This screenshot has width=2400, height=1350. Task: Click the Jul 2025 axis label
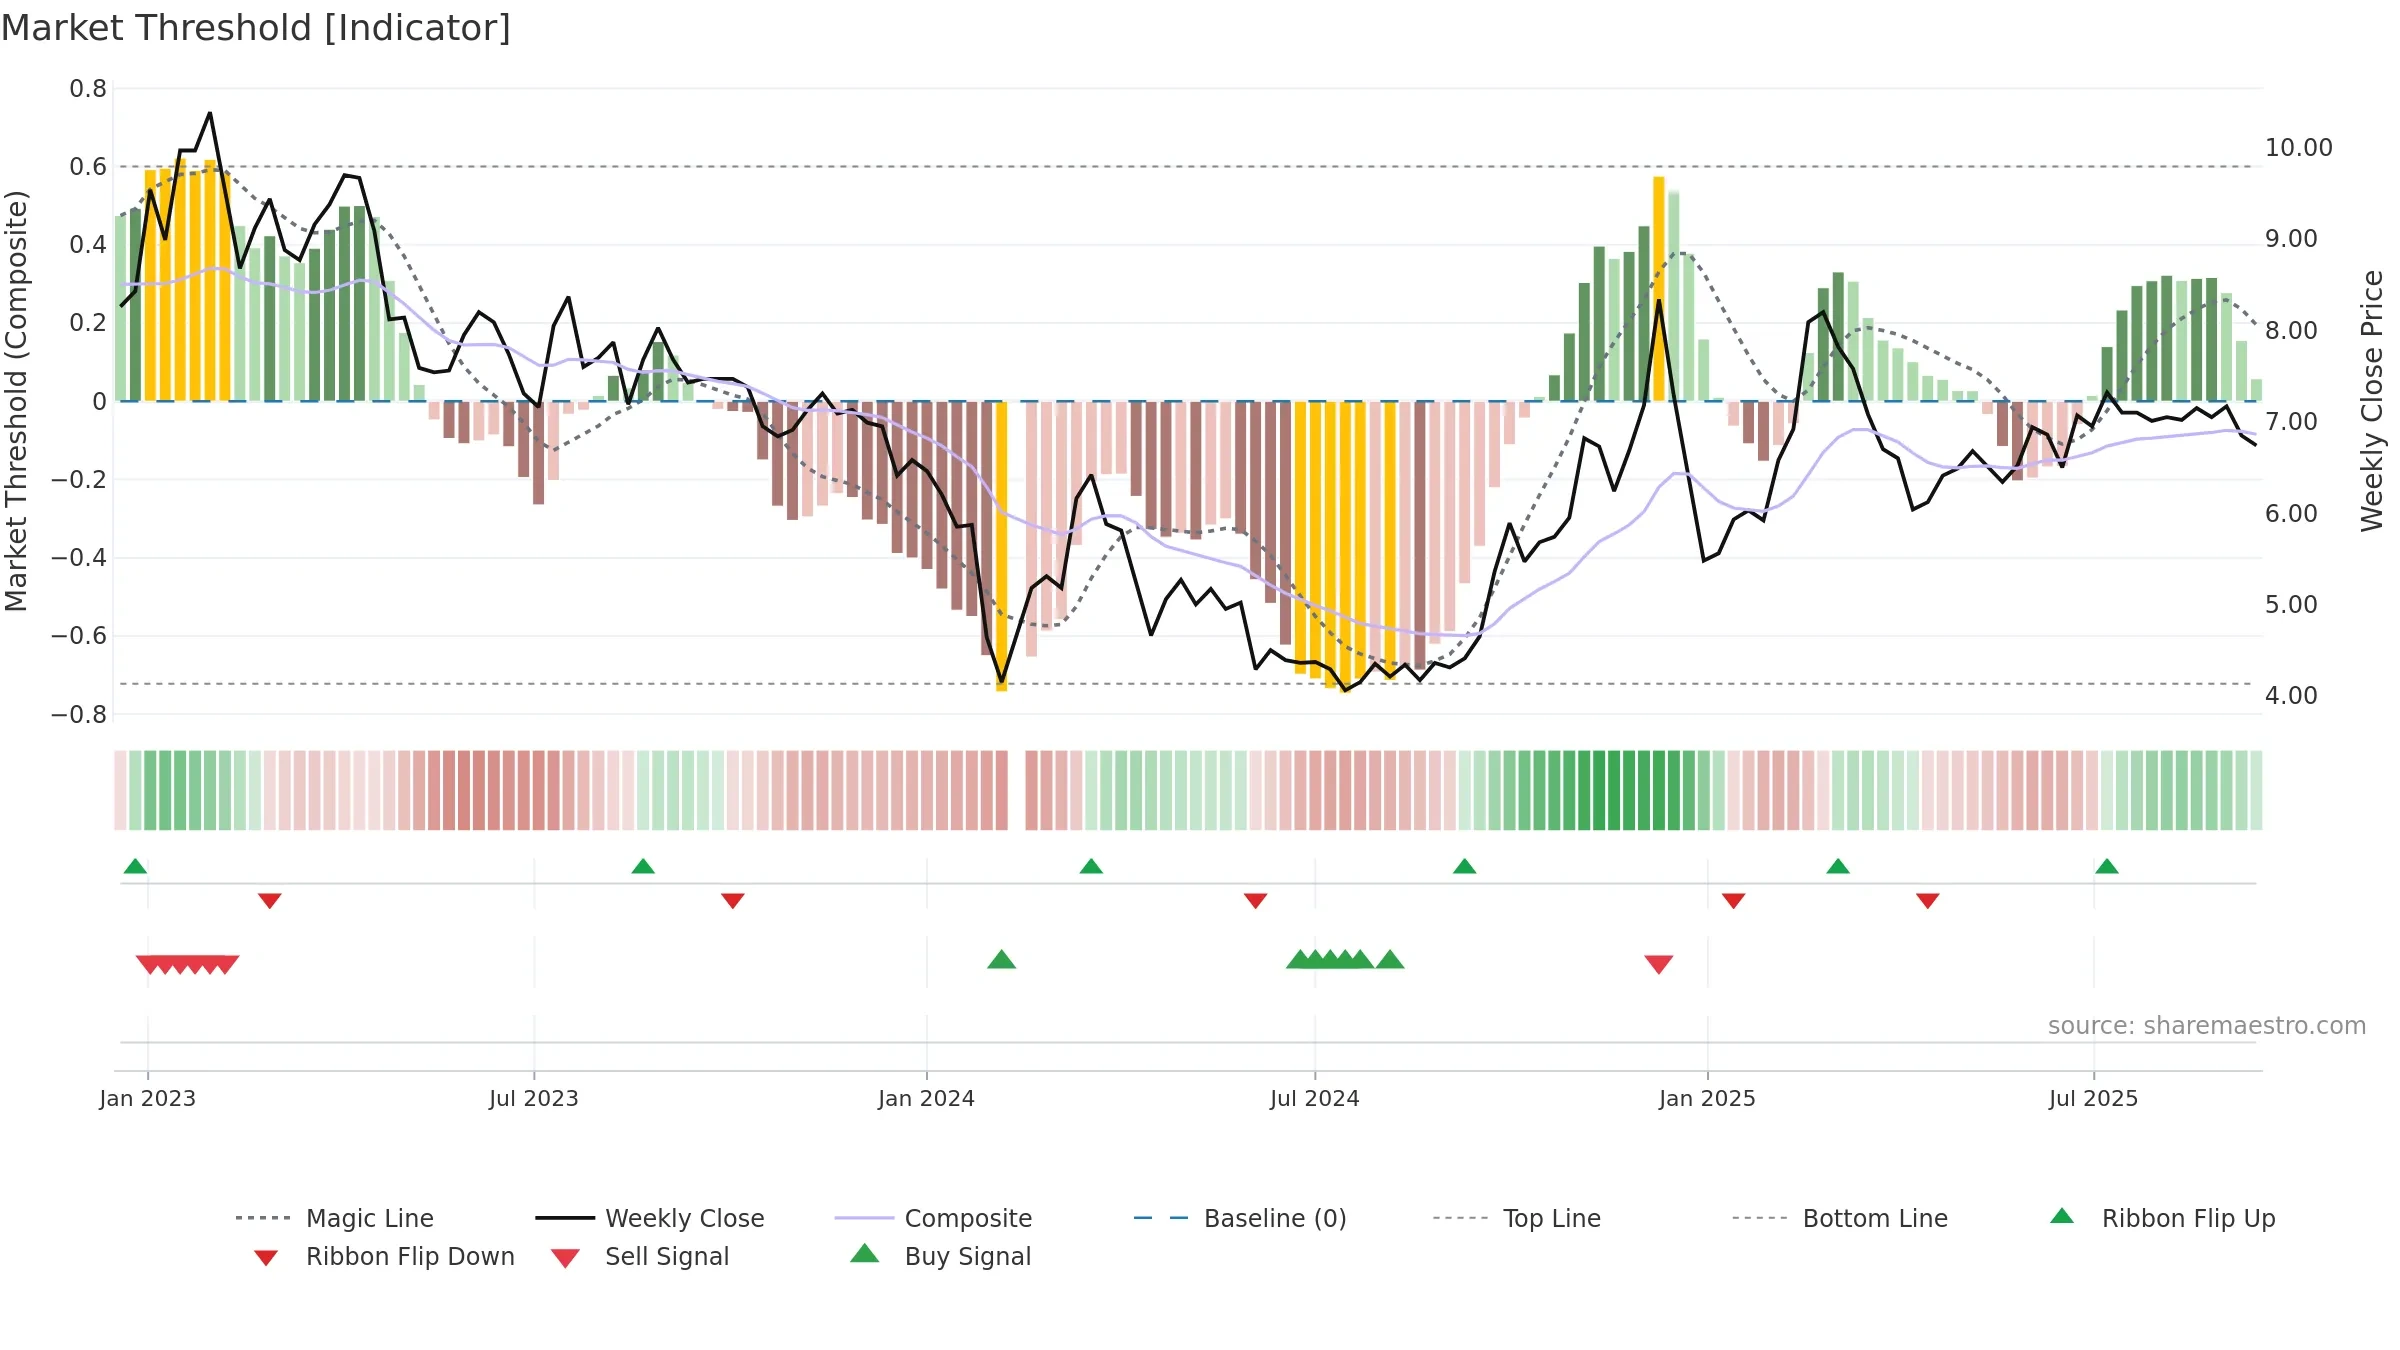pos(2094,1098)
